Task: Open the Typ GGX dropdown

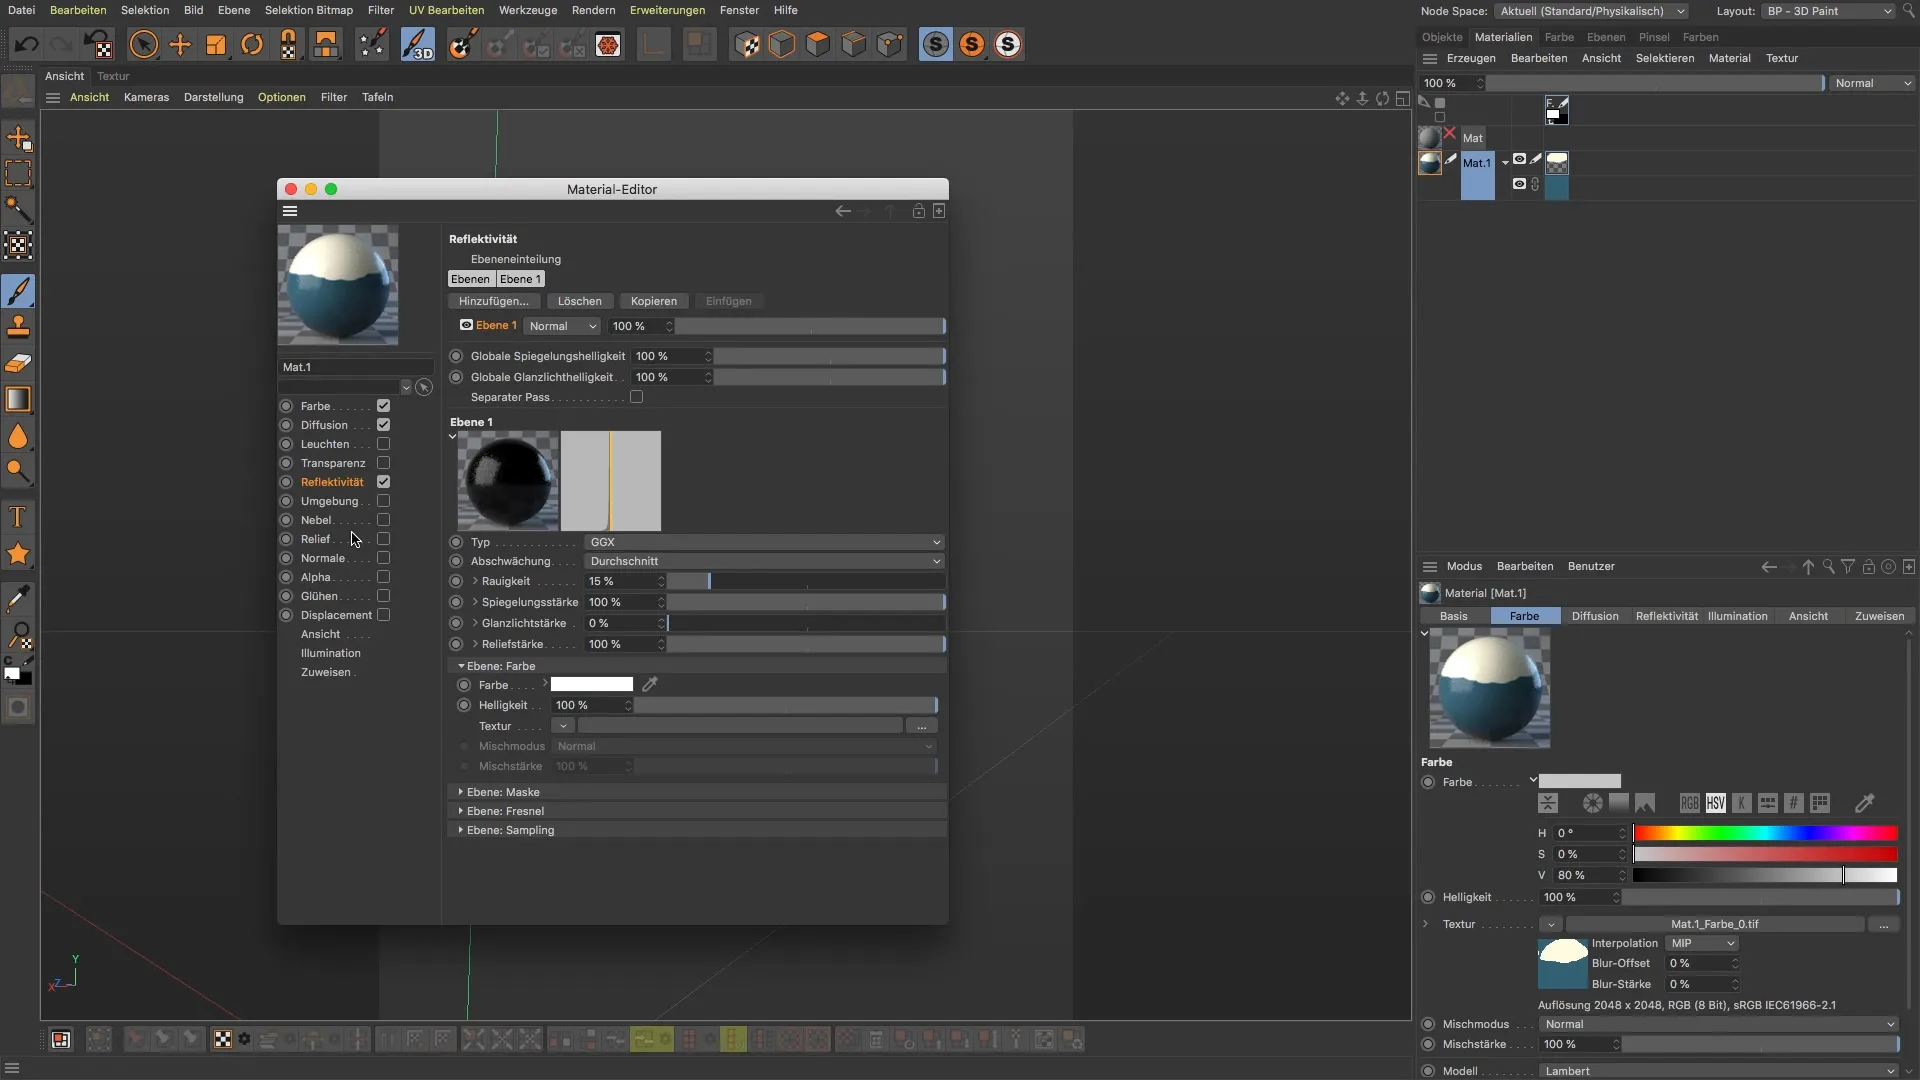Action: pos(764,542)
